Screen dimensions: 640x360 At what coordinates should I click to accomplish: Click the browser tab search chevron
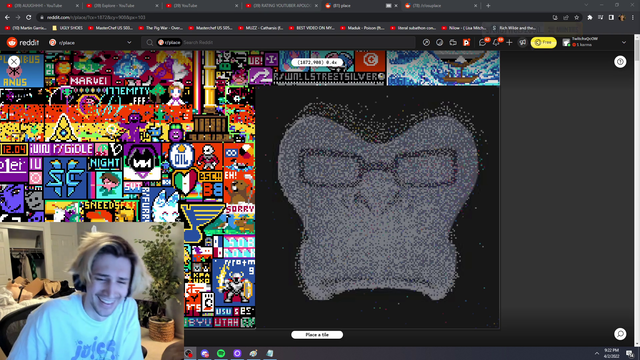pyautogui.click(x=587, y=5)
